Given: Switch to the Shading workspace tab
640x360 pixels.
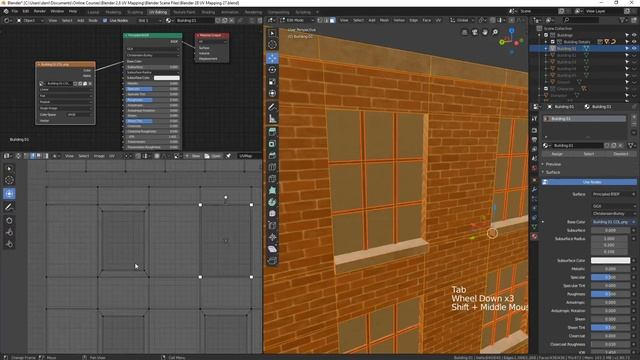Looking at the screenshot, I should 208,12.
